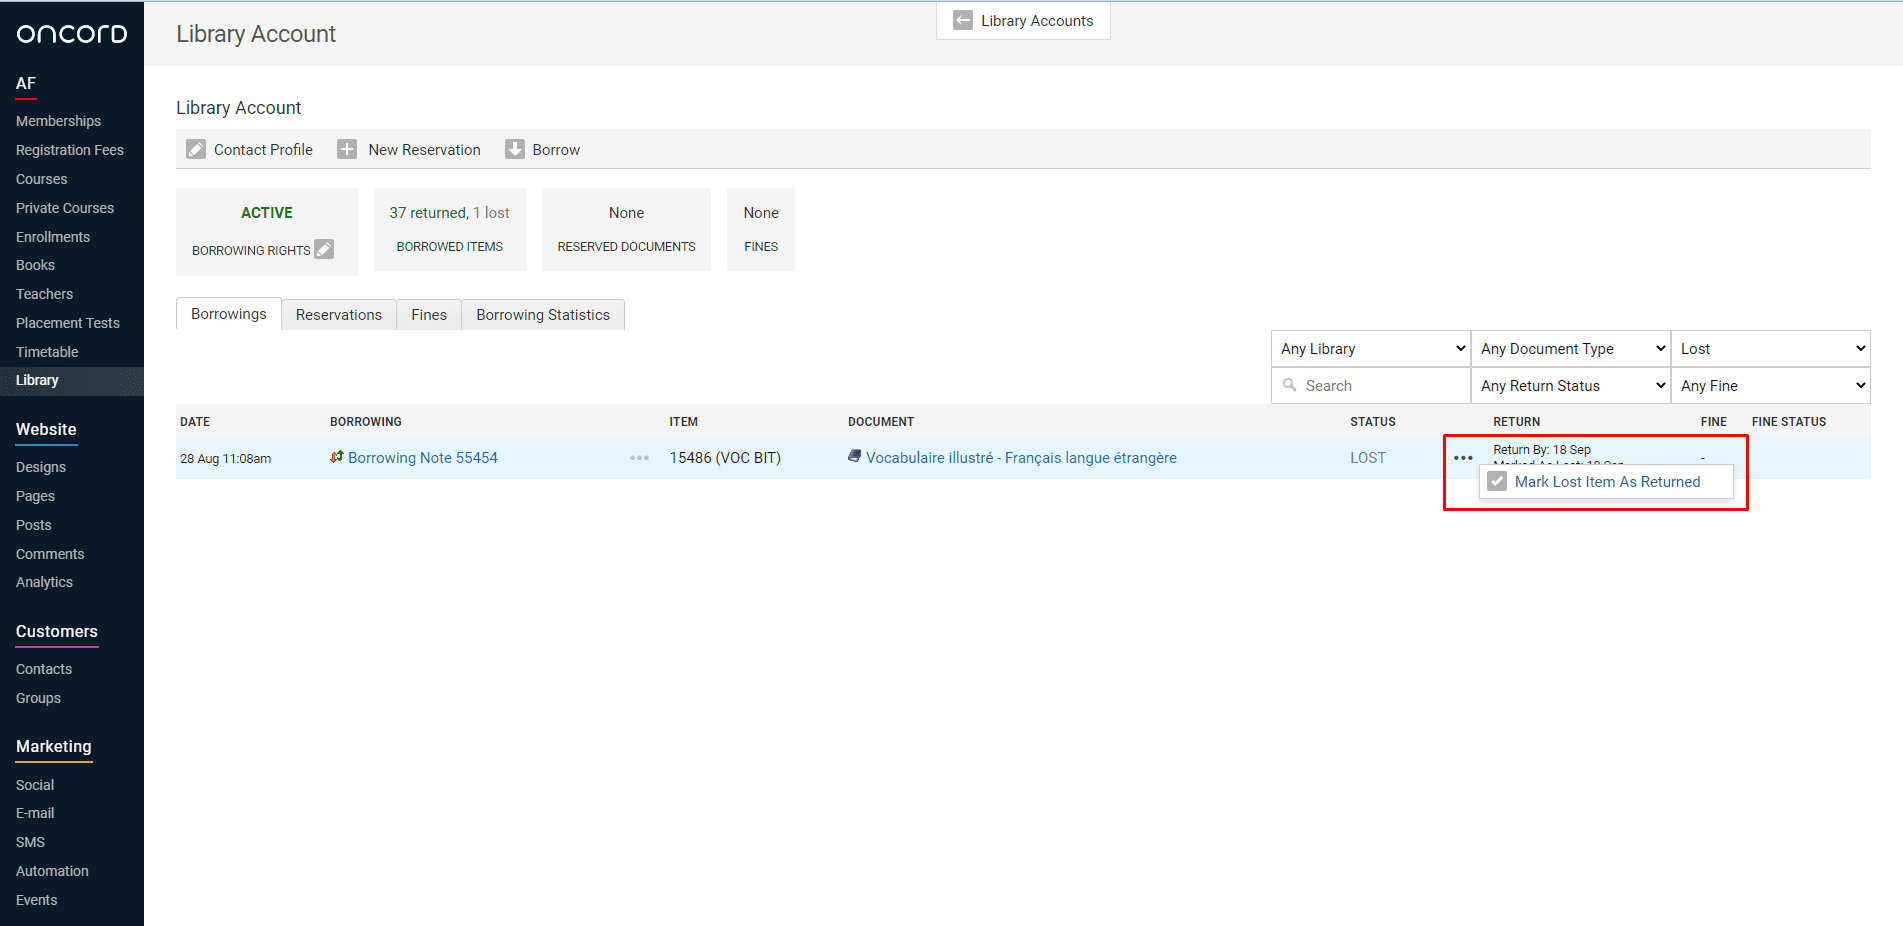This screenshot has width=1903, height=926.
Task: Open the three-dot menu beside Borrowing Note
Action: tap(639, 458)
